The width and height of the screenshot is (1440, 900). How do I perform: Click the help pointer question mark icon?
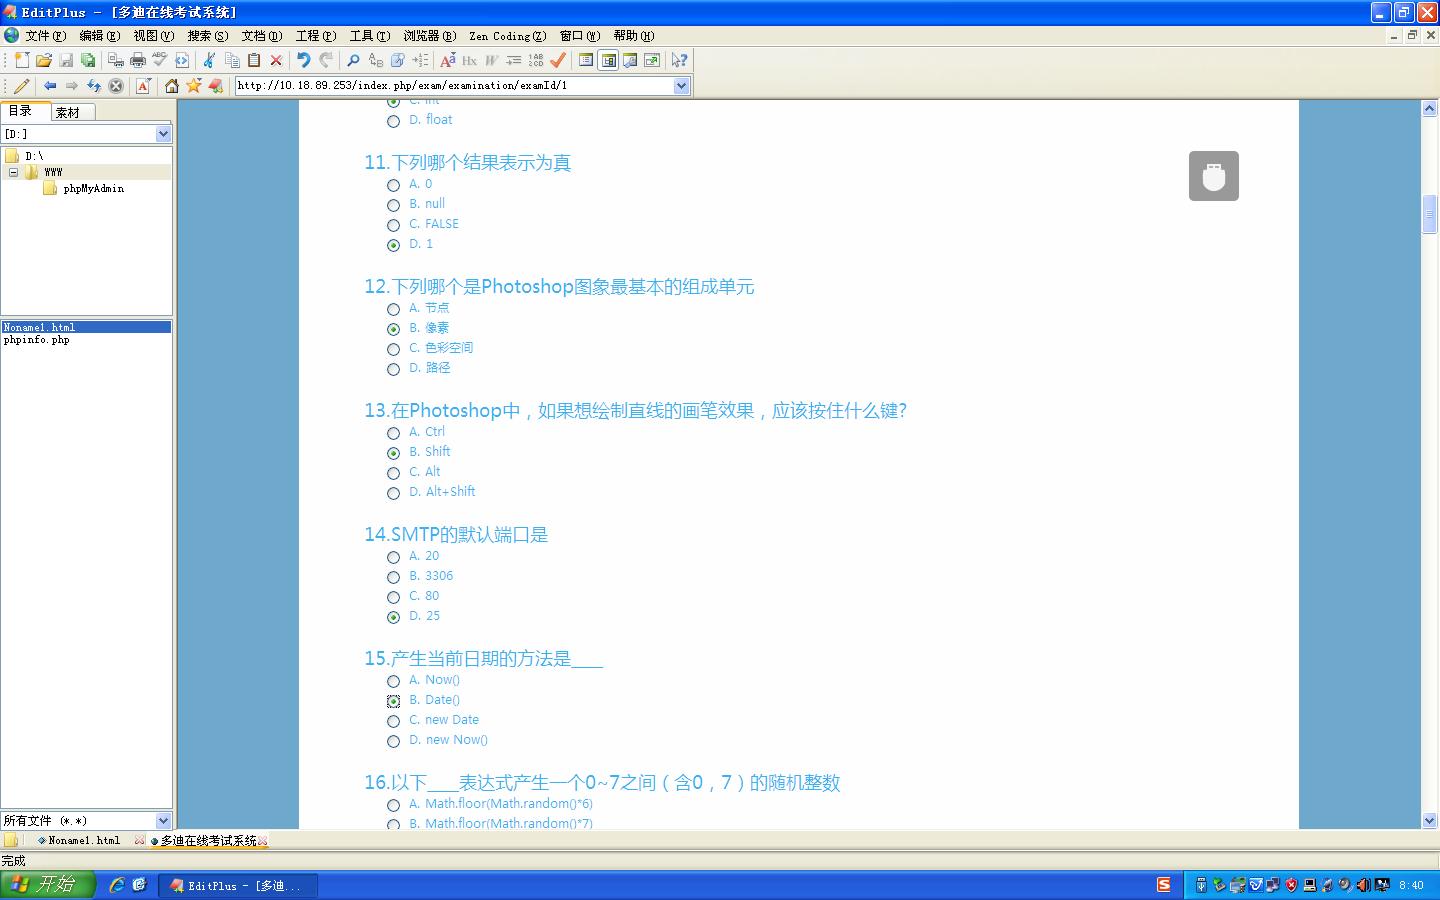[x=679, y=60]
